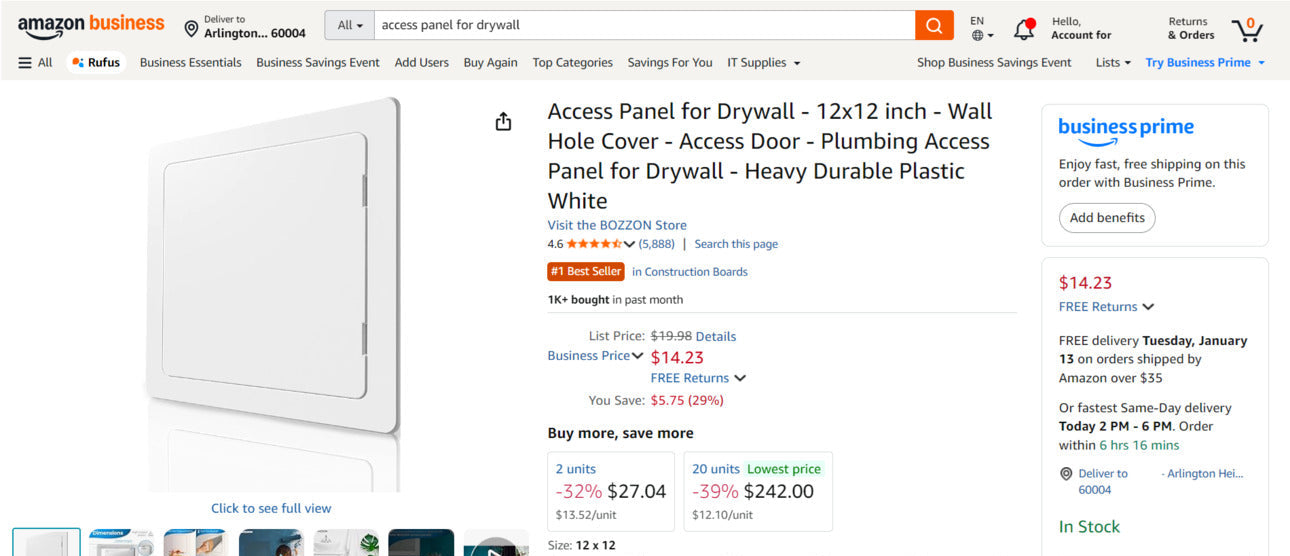The width and height of the screenshot is (1290, 556).
Task: Select the 2 units bulk pricing option
Action: coord(610,491)
